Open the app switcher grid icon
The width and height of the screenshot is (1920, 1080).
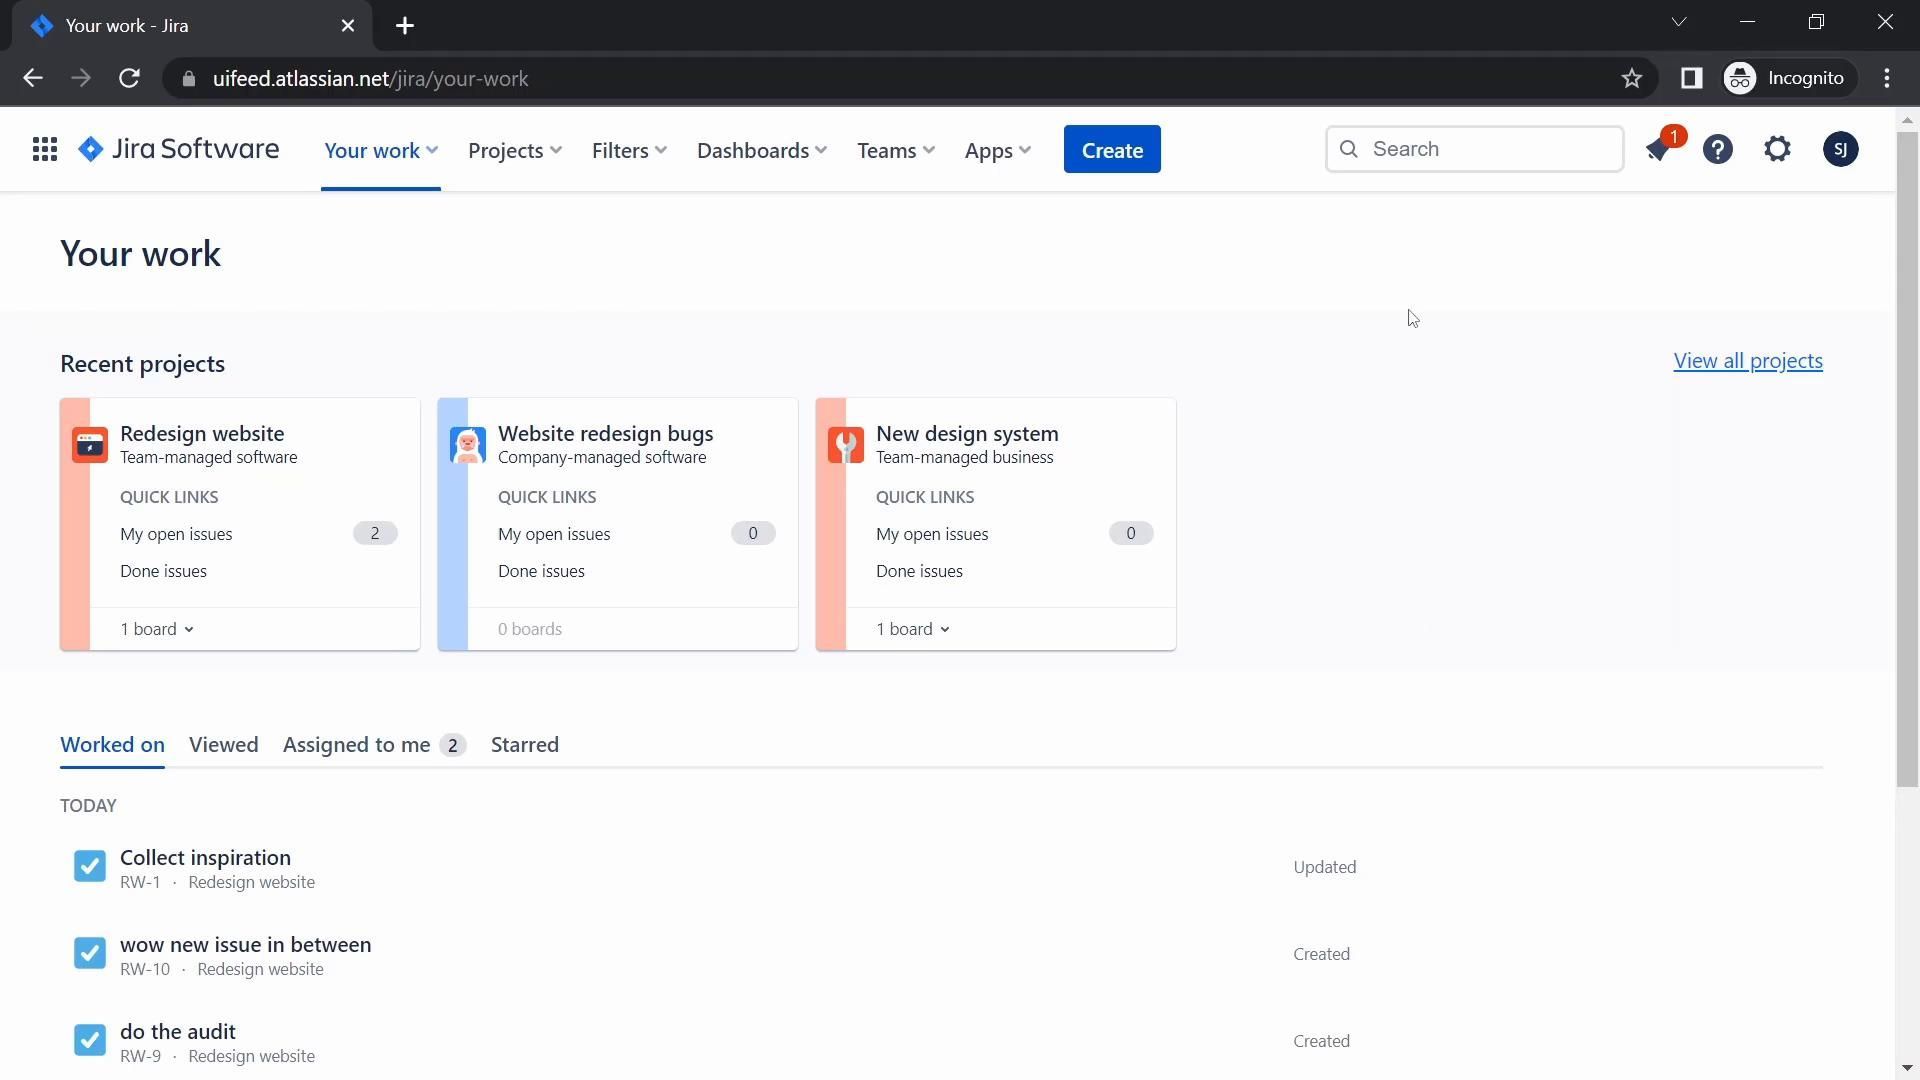coord(44,150)
